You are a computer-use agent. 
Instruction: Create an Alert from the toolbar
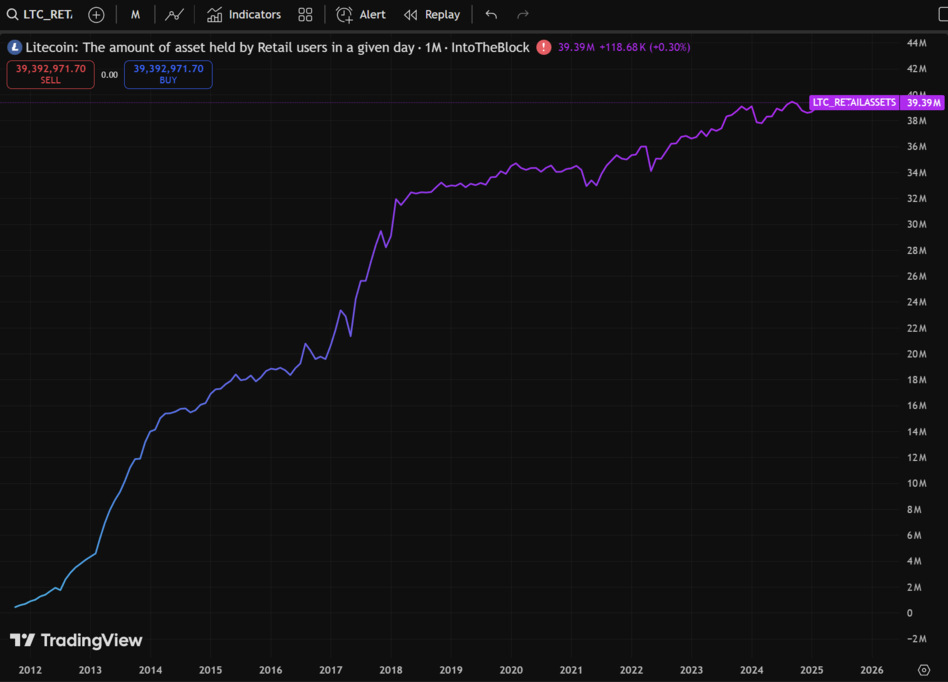click(361, 15)
